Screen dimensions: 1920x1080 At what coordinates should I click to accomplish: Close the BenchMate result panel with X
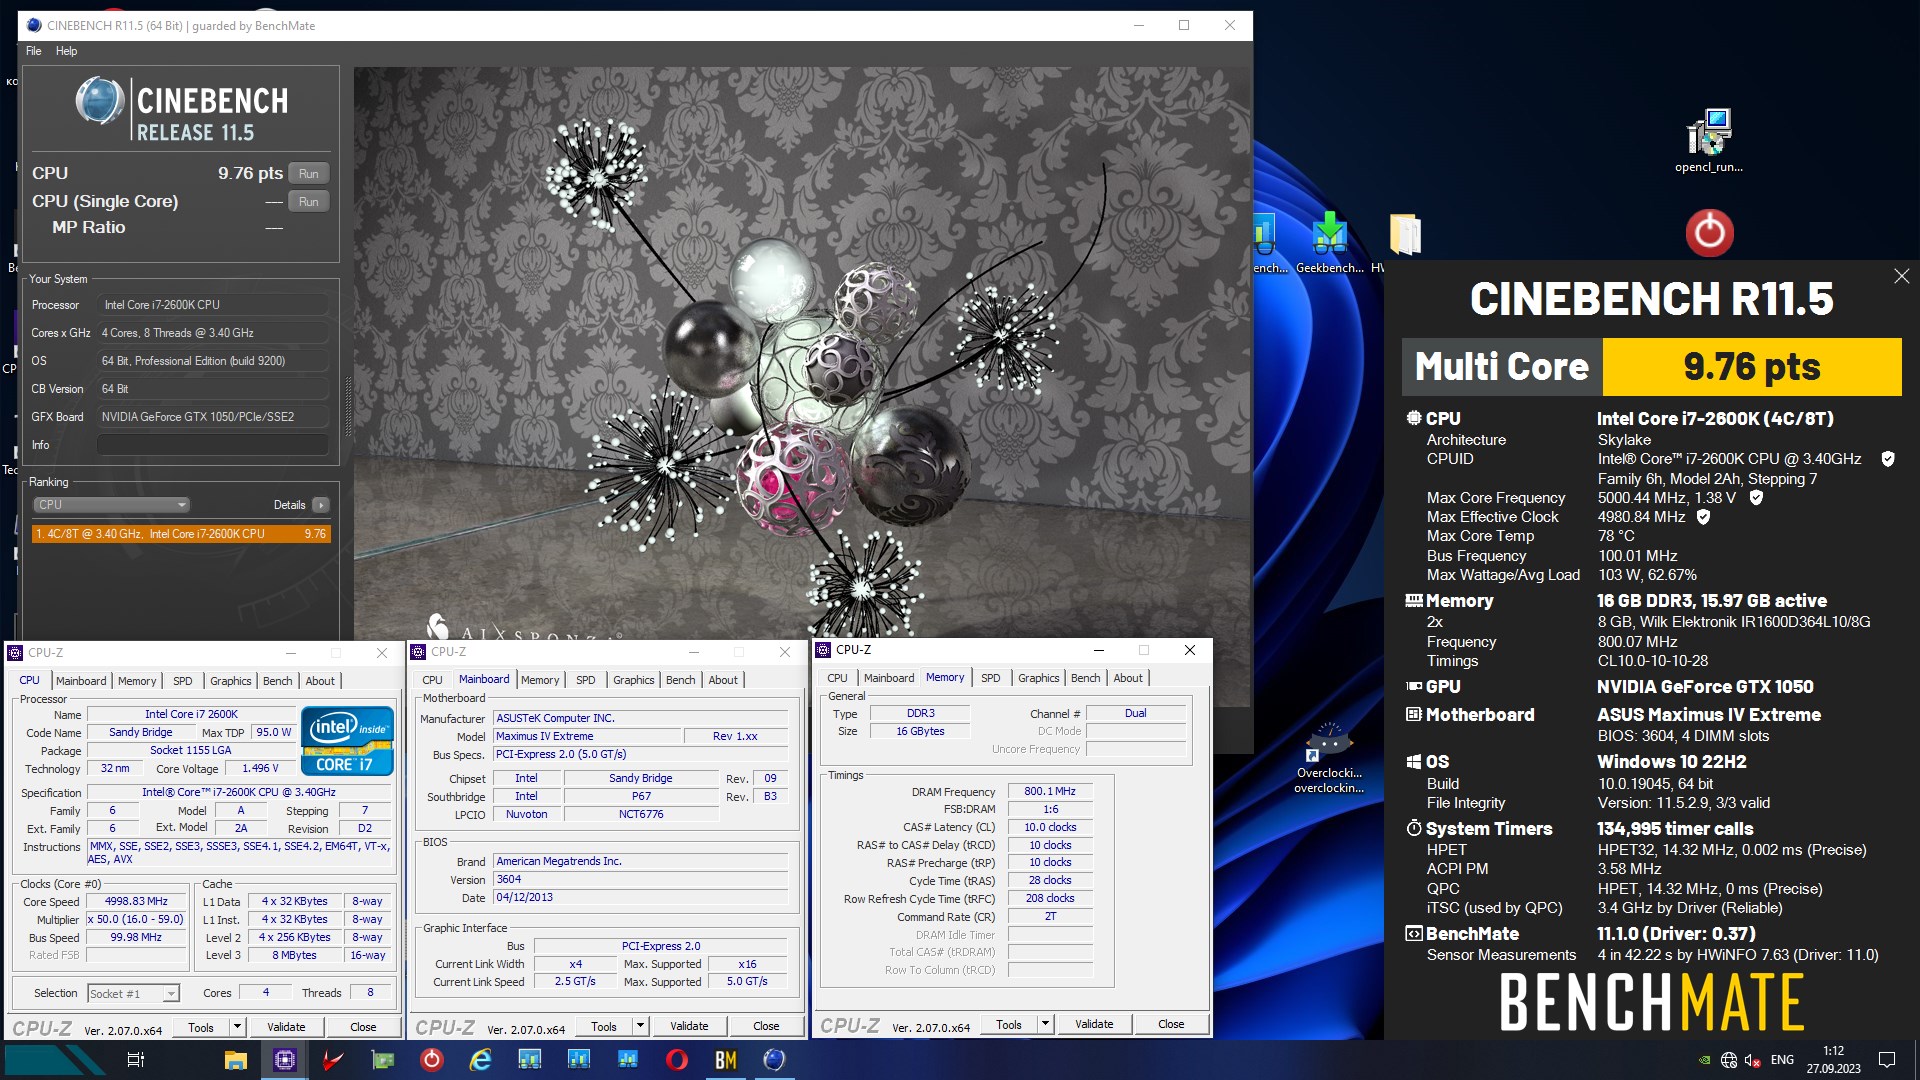pos(1901,276)
